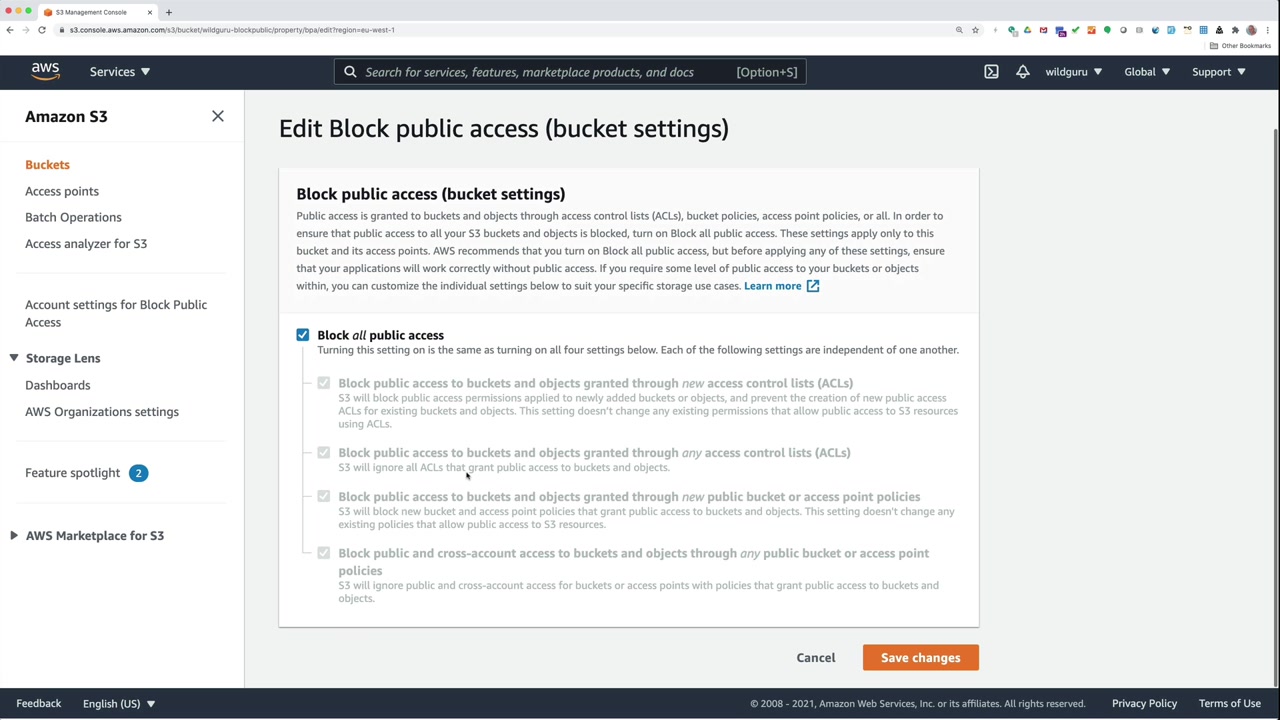The image size is (1280, 720).
Task: Open AWS CloudShell icon in header
Action: click(x=991, y=72)
